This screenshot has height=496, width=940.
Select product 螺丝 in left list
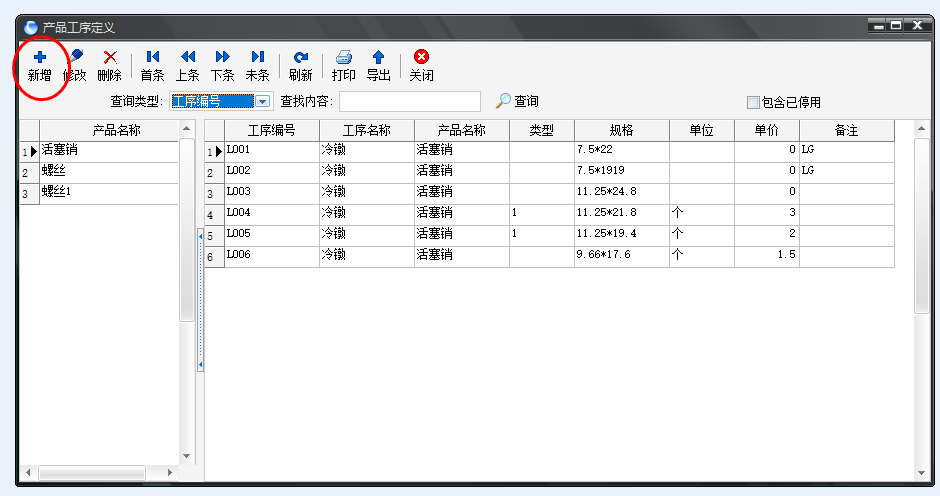coord(109,172)
